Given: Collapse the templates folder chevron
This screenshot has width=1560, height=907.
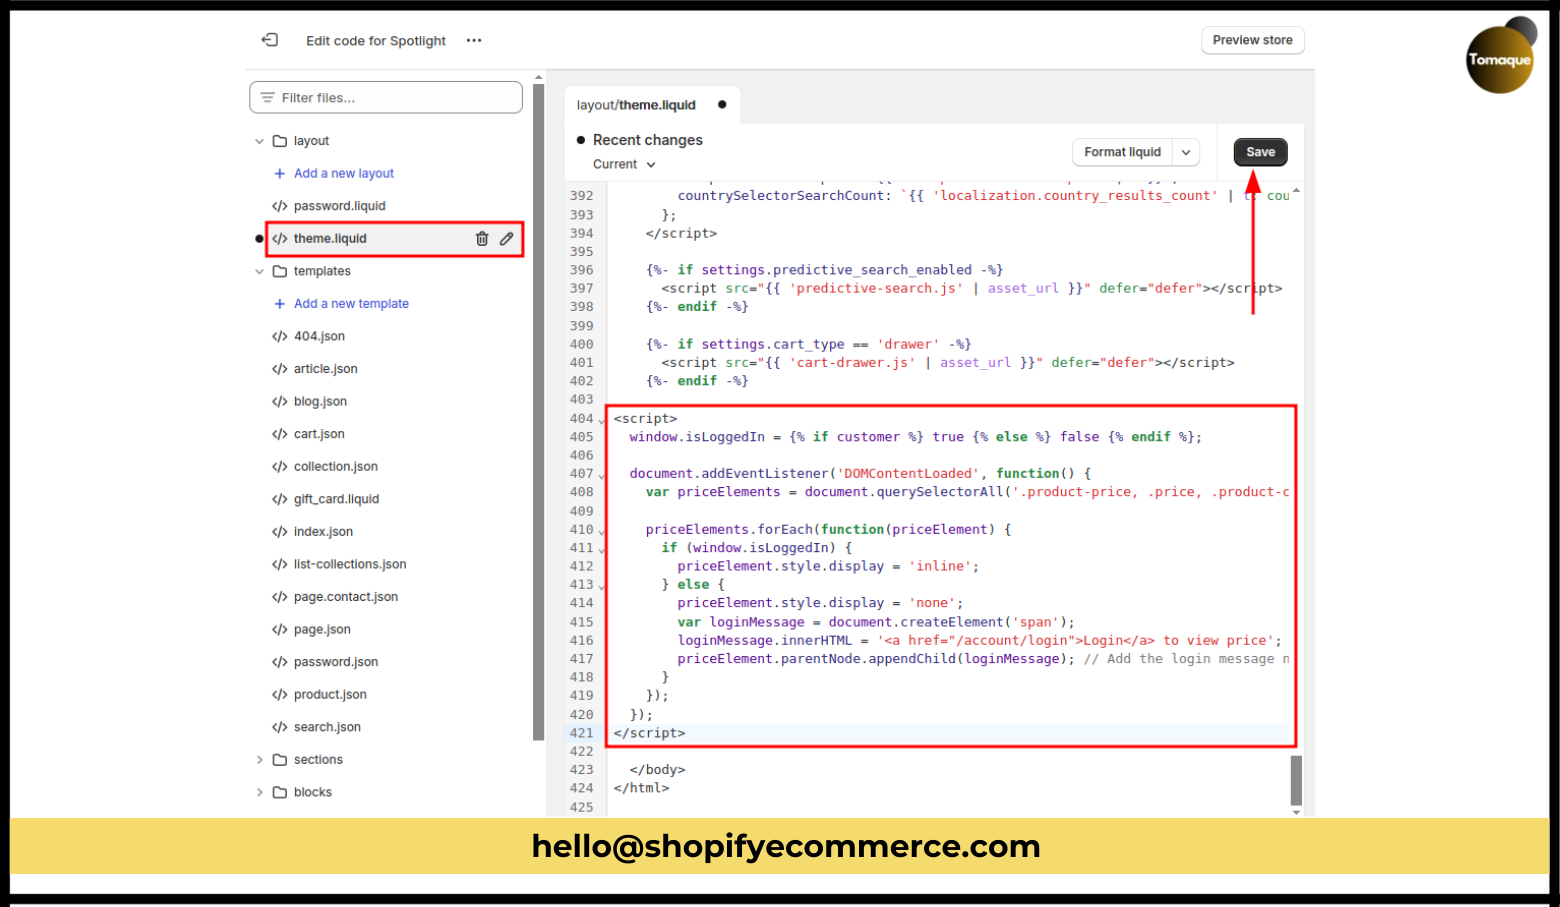Looking at the screenshot, I should tap(260, 271).
